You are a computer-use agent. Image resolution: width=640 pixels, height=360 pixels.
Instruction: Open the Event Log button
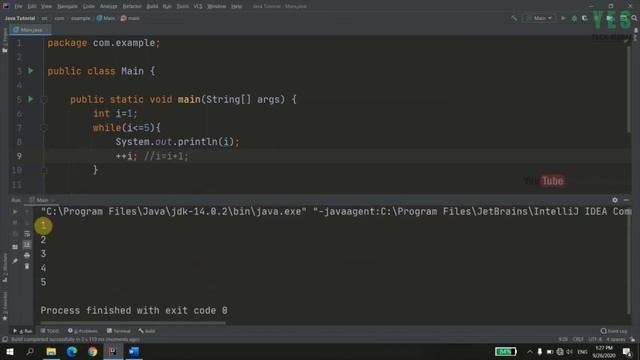coord(614,331)
